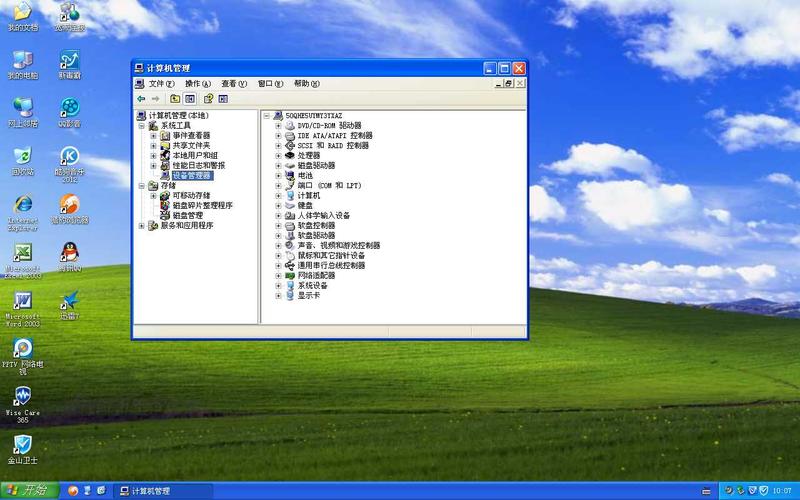Open the 查看(V) menu
This screenshot has height=500, width=800.
[x=234, y=84]
